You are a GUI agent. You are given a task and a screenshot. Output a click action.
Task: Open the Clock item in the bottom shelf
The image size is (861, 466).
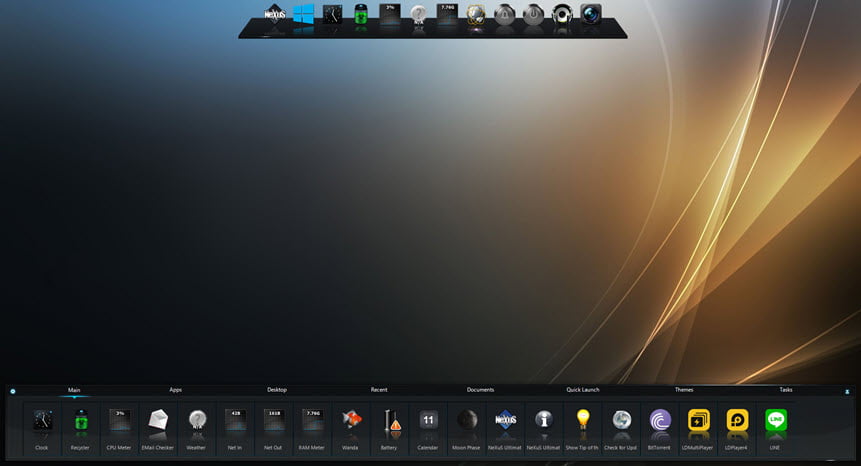pyautogui.click(x=42, y=421)
